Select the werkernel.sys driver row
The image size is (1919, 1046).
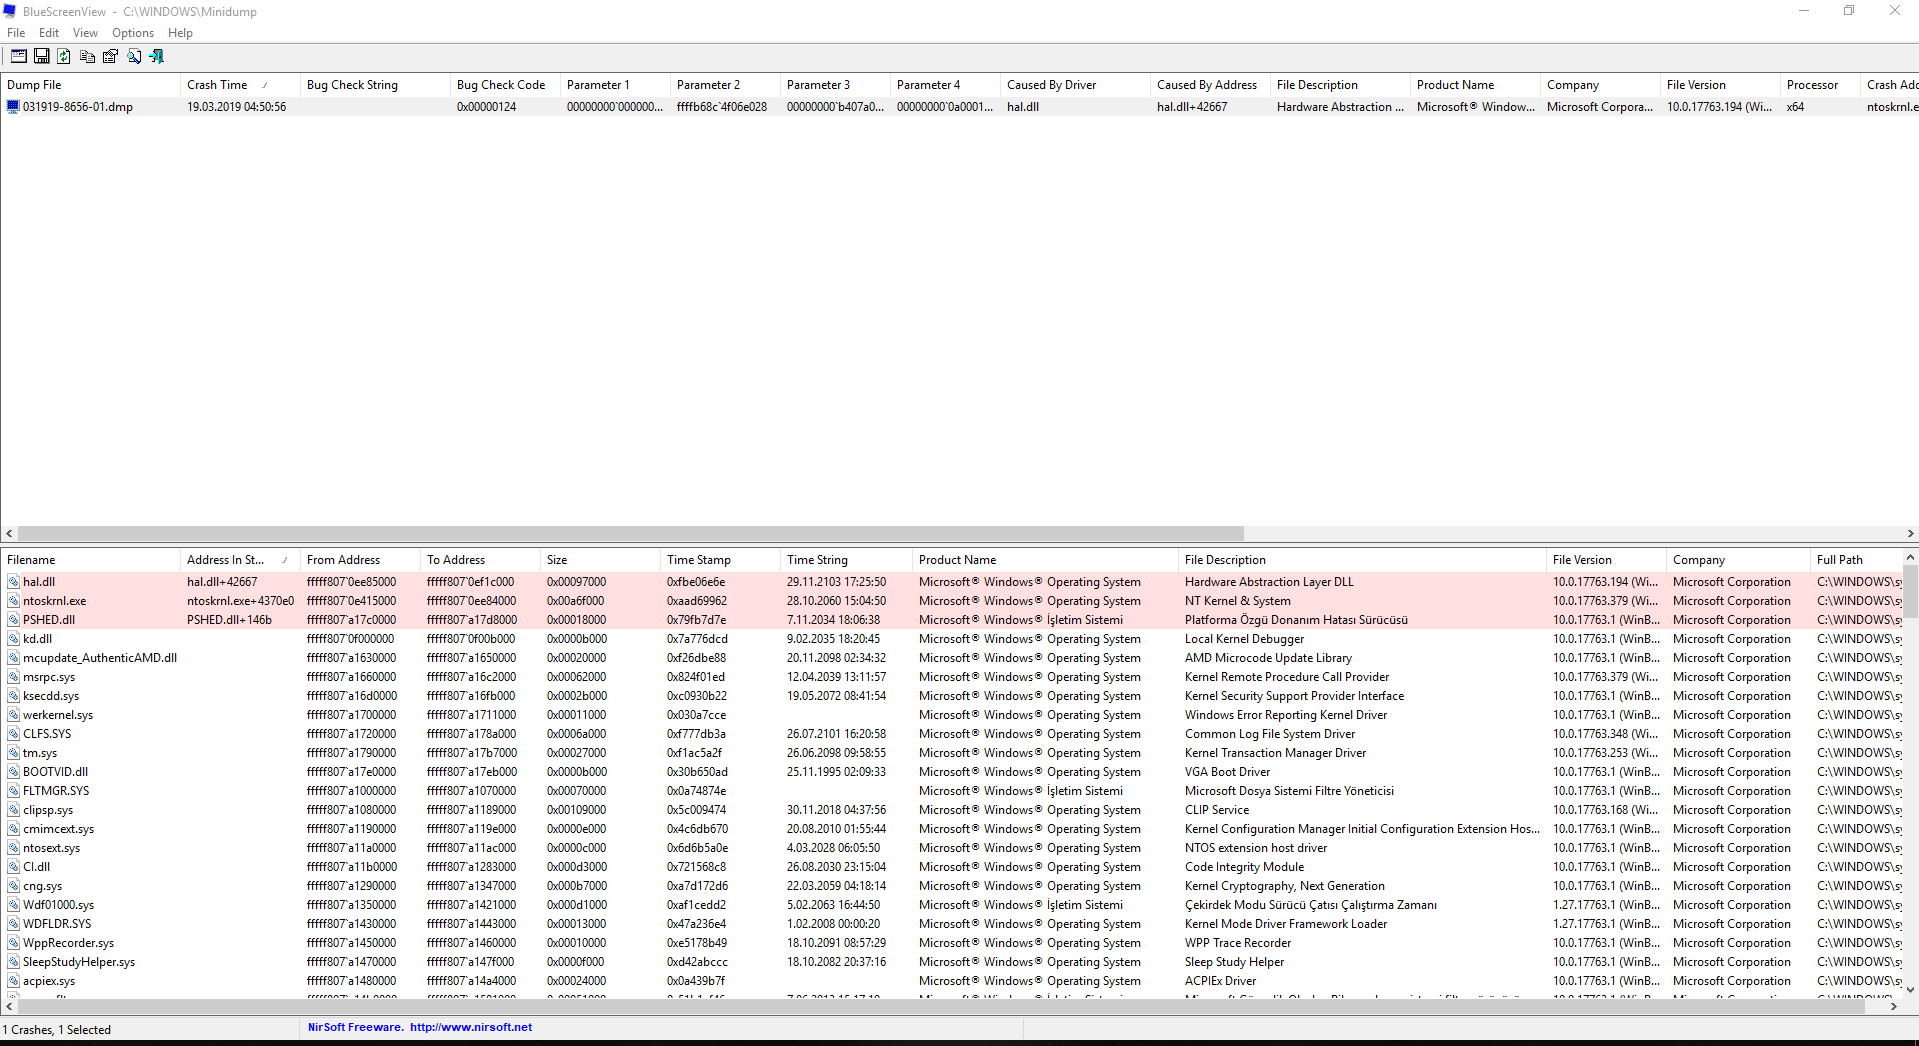951,715
